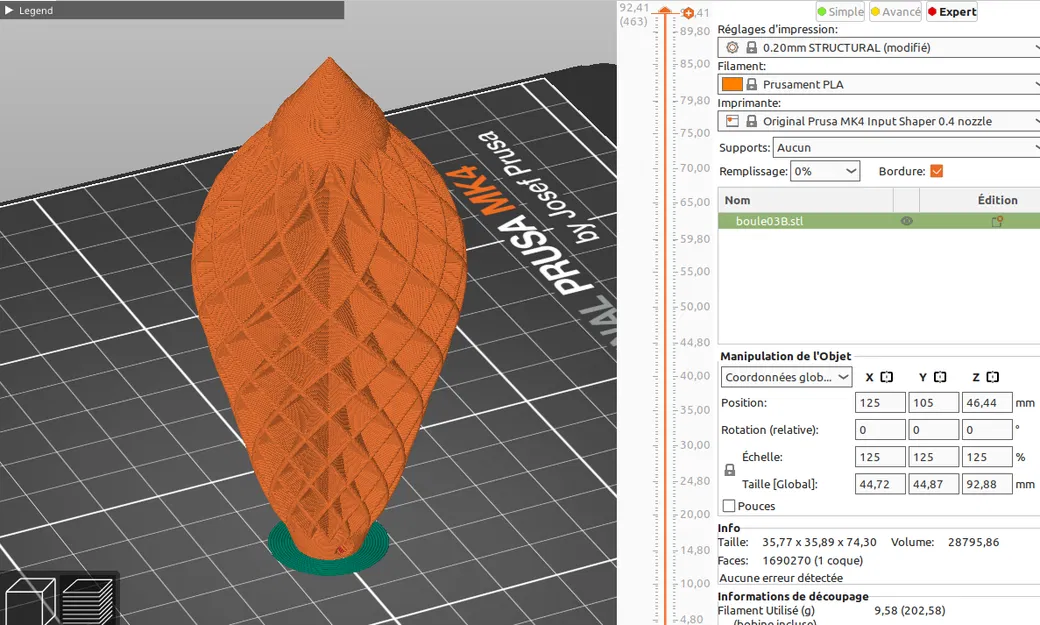
Task: Open the orange filament color swatch
Action: click(x=732, y=84)
